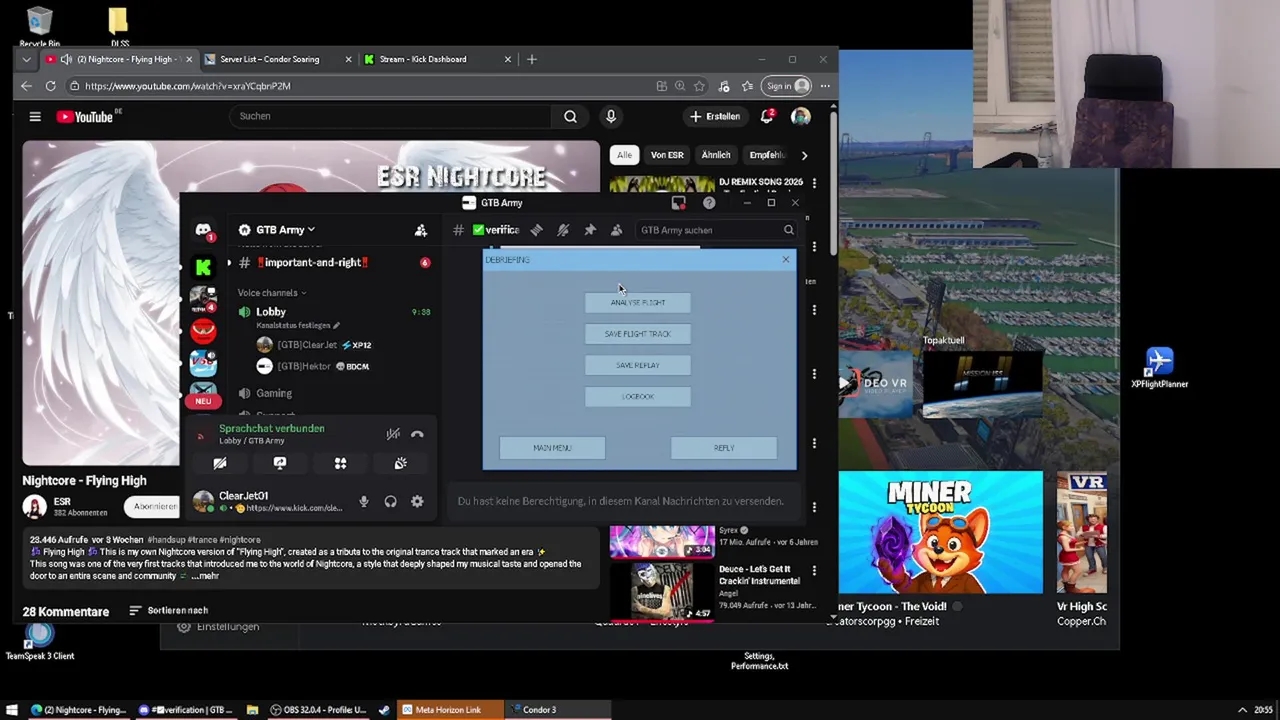Select the Ähnlich filter chip
The image size is (1280, 720).
(x=716, y=155)
